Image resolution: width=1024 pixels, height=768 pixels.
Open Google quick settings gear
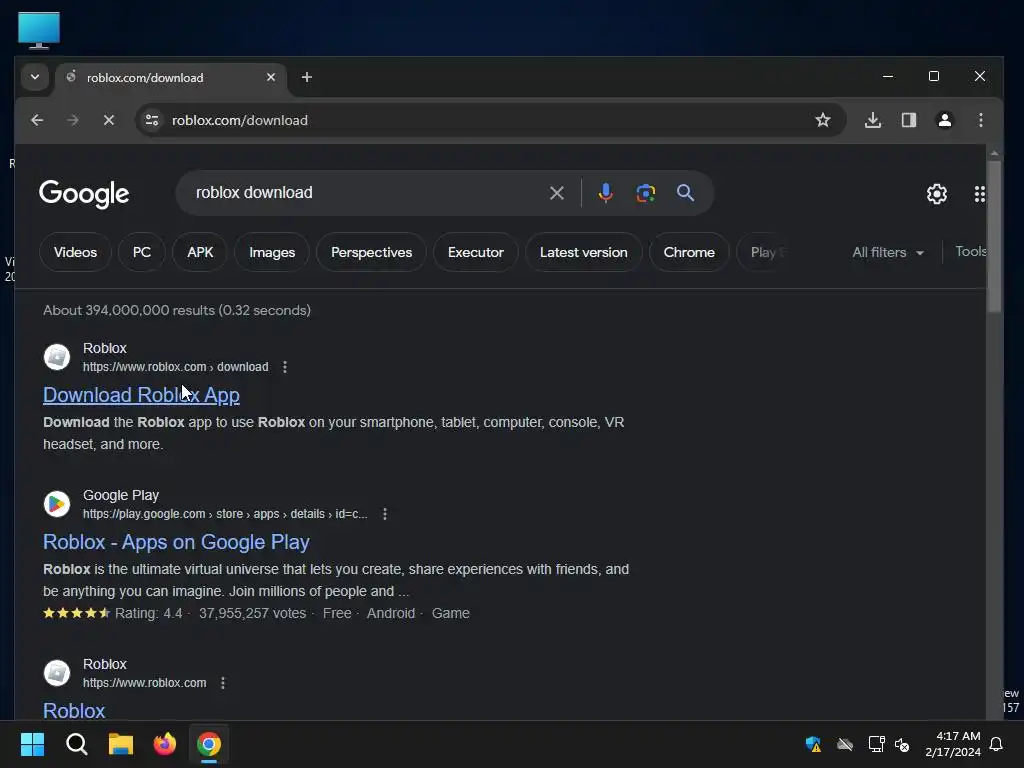point(937,194)
